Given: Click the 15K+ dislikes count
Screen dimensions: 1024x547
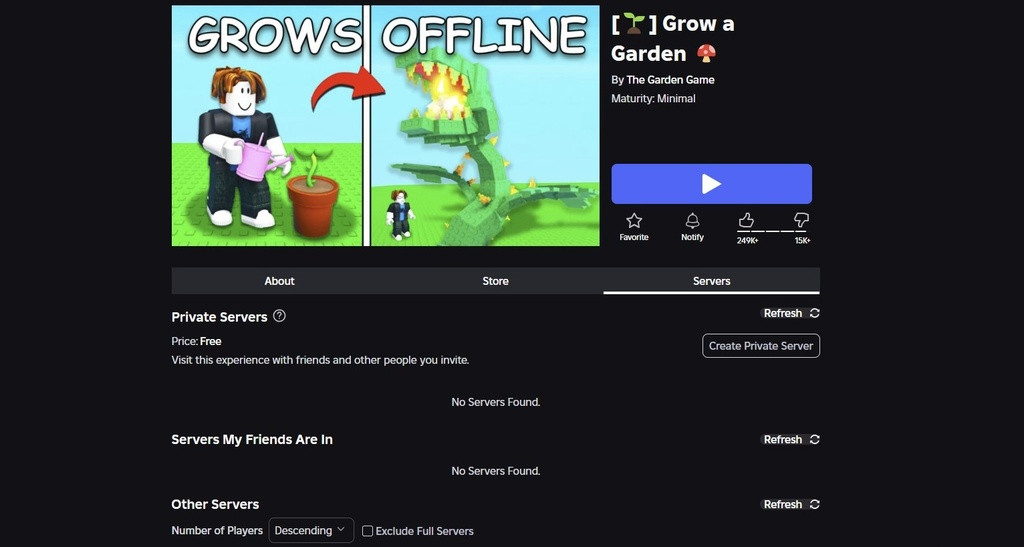Looking at the screenshot, I should pos(802,241).
